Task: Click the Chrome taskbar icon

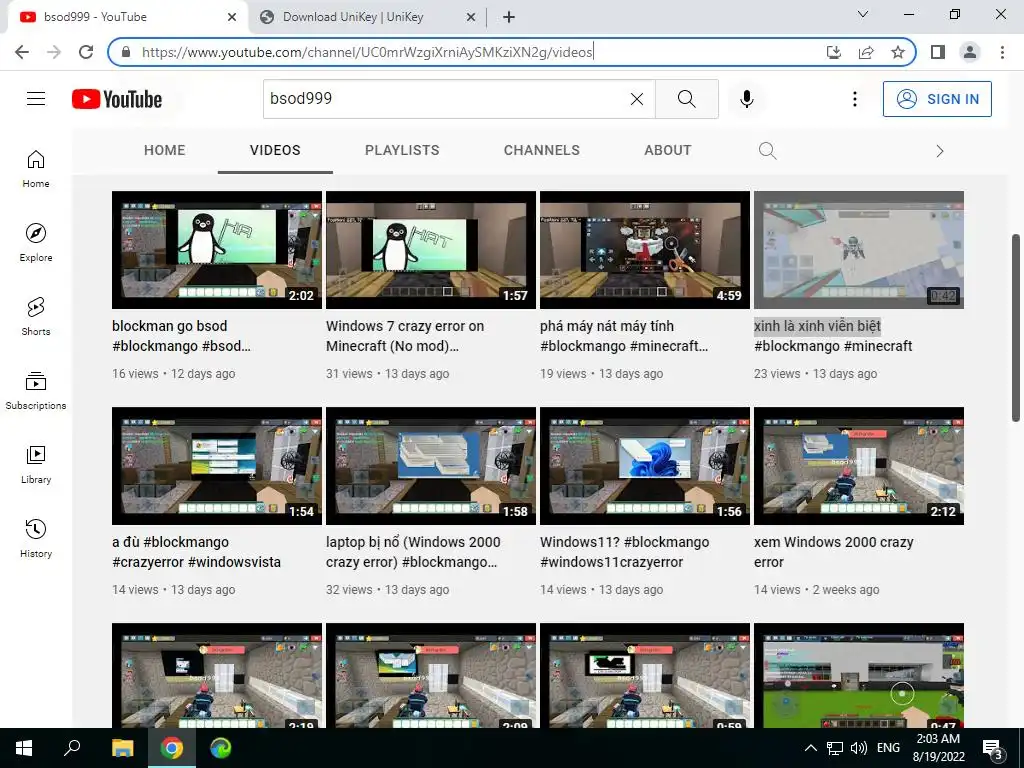Action: [172, 748]
